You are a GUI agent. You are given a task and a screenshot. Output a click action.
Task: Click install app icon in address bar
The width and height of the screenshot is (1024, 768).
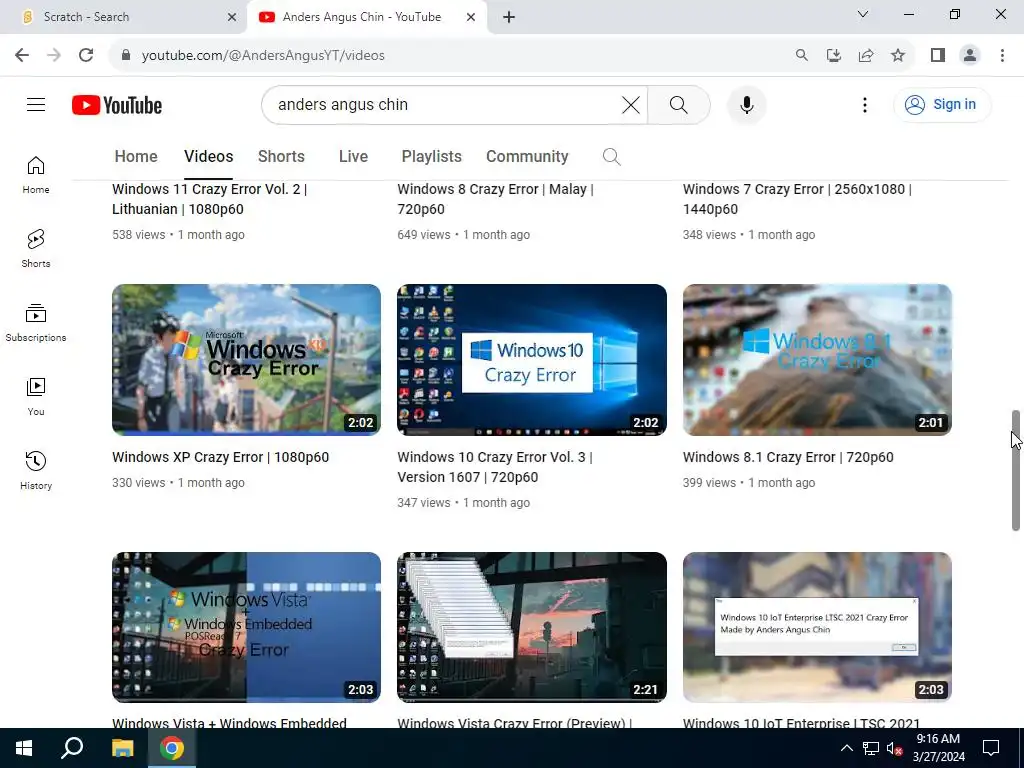(x=833, y=55)
